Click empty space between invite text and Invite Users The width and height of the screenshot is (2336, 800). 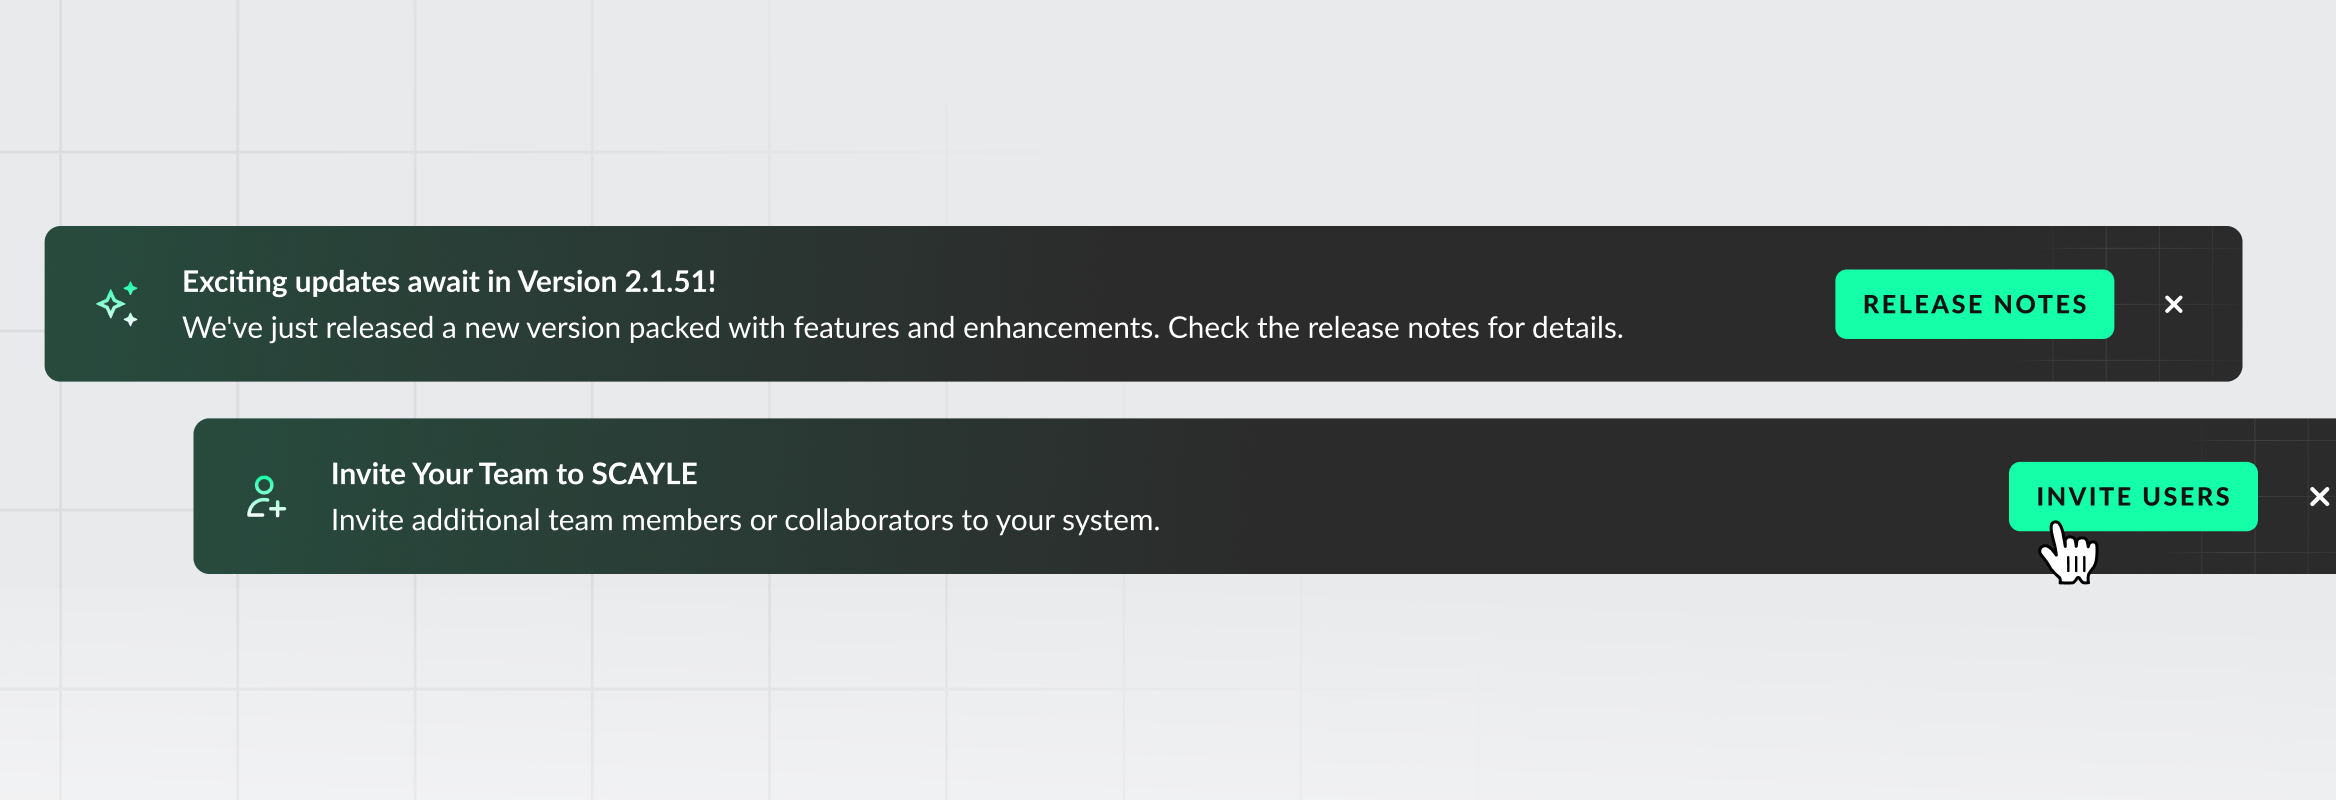click(x=1580, y=497)
